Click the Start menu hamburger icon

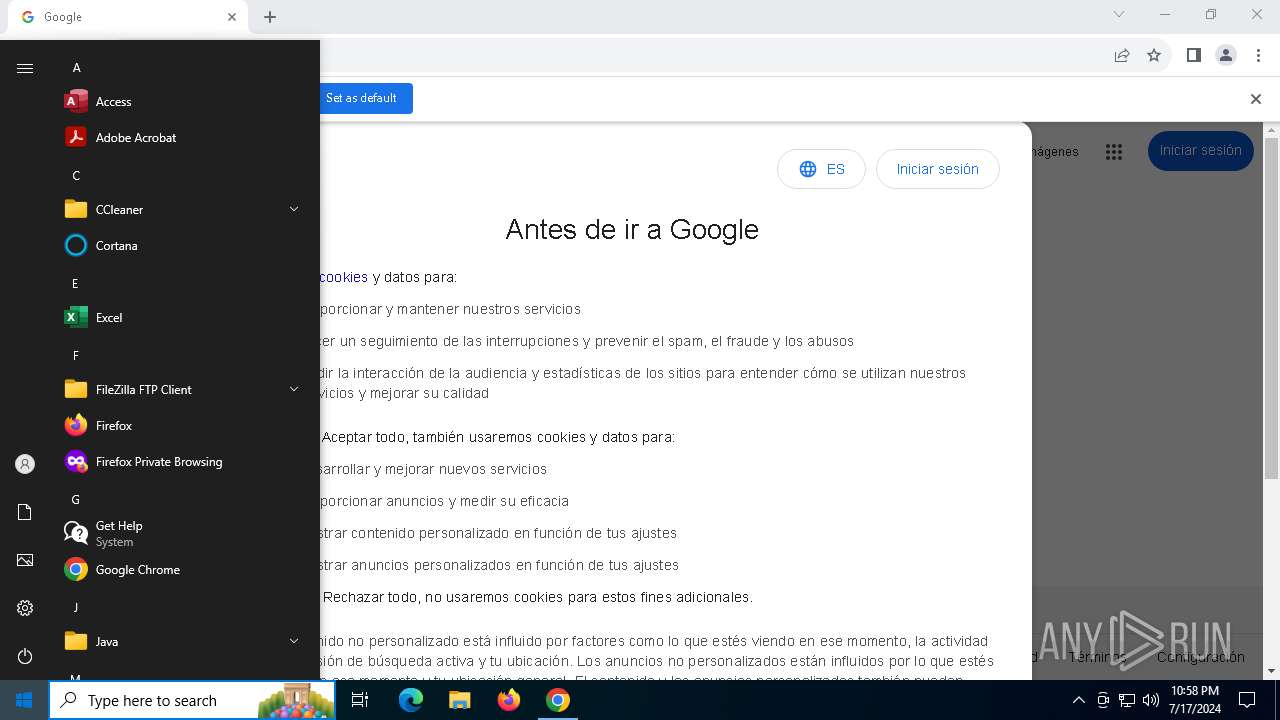[x=25, y=68]
